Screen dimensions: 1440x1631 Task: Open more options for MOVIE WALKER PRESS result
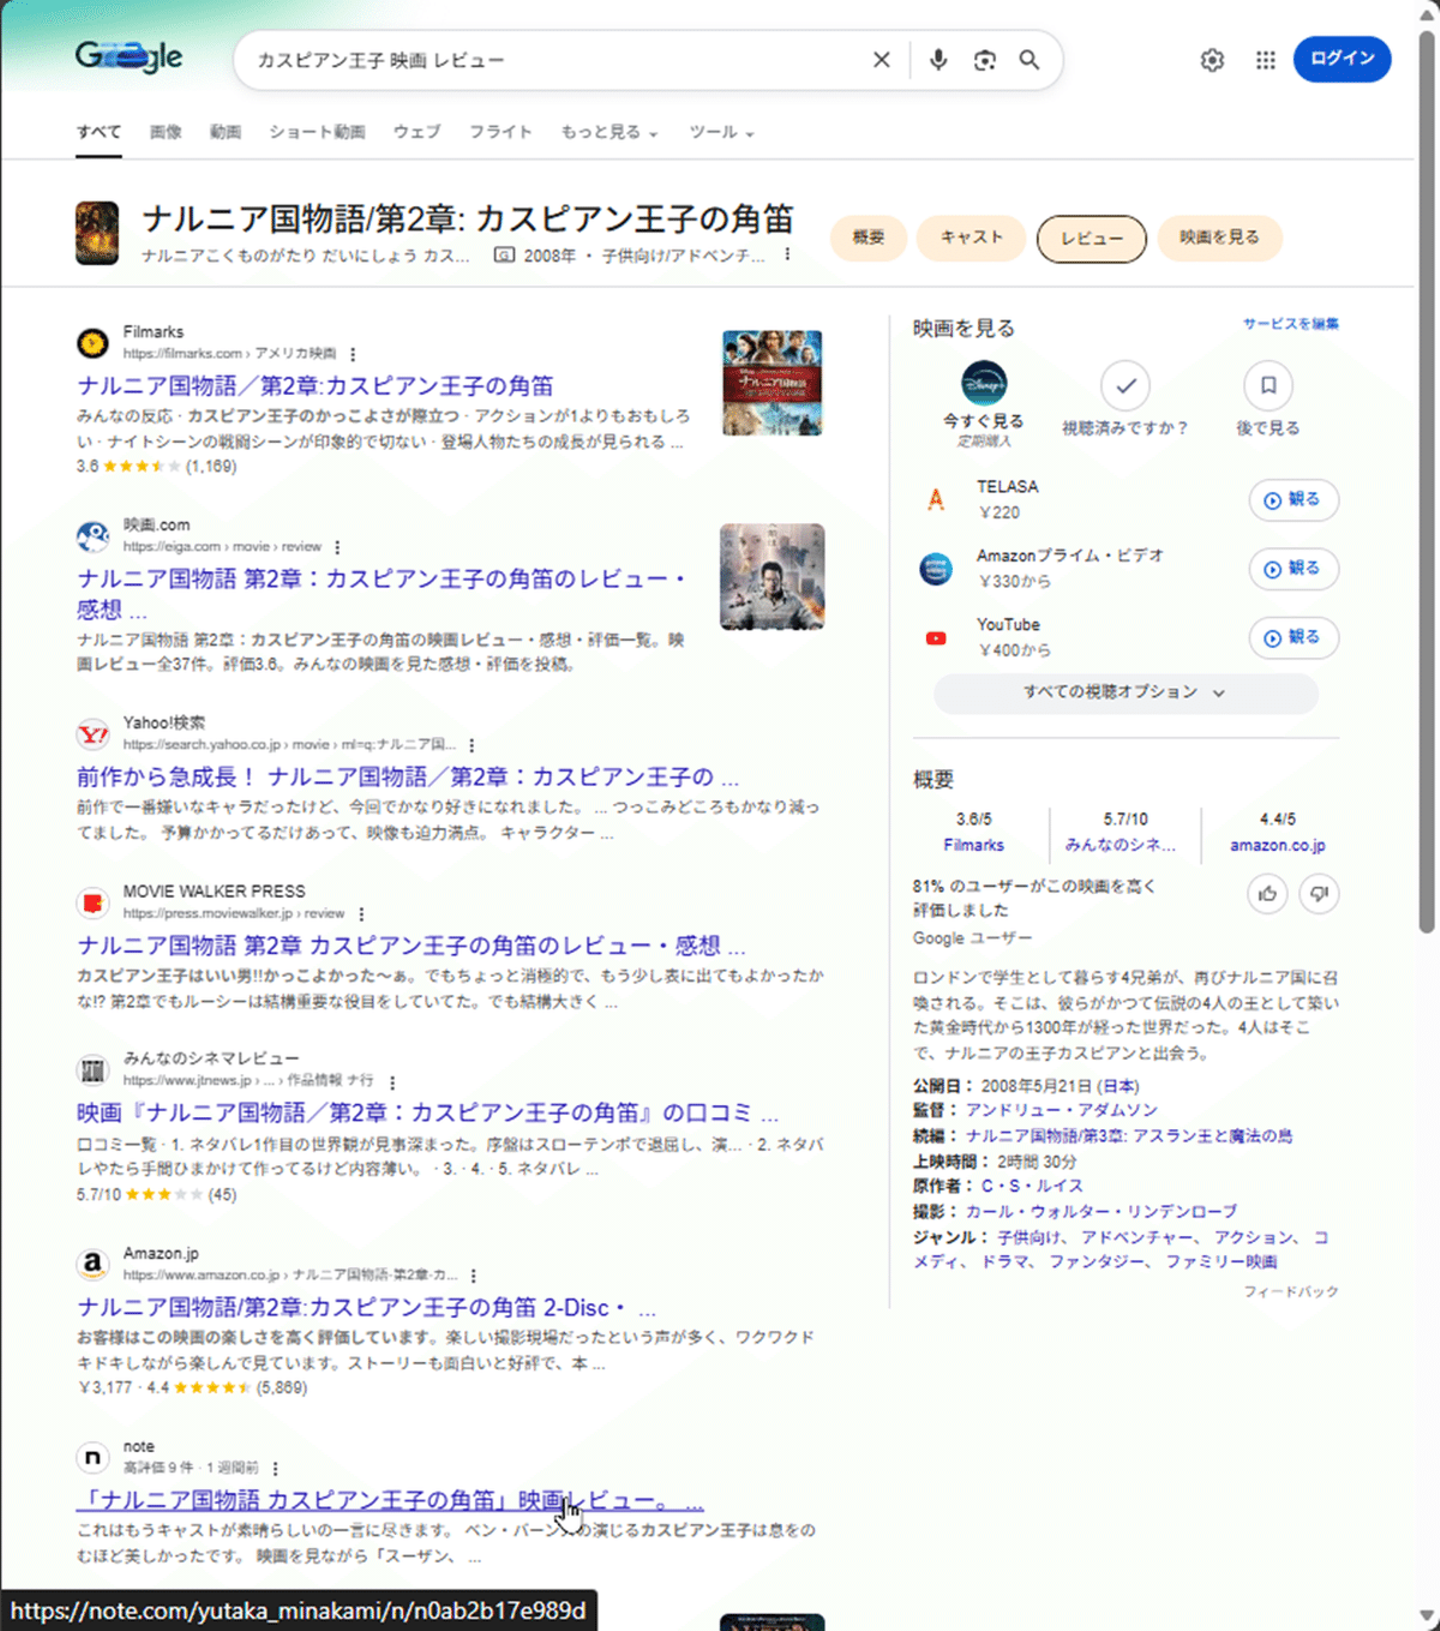pyautogui.click(x=361, y=914)
